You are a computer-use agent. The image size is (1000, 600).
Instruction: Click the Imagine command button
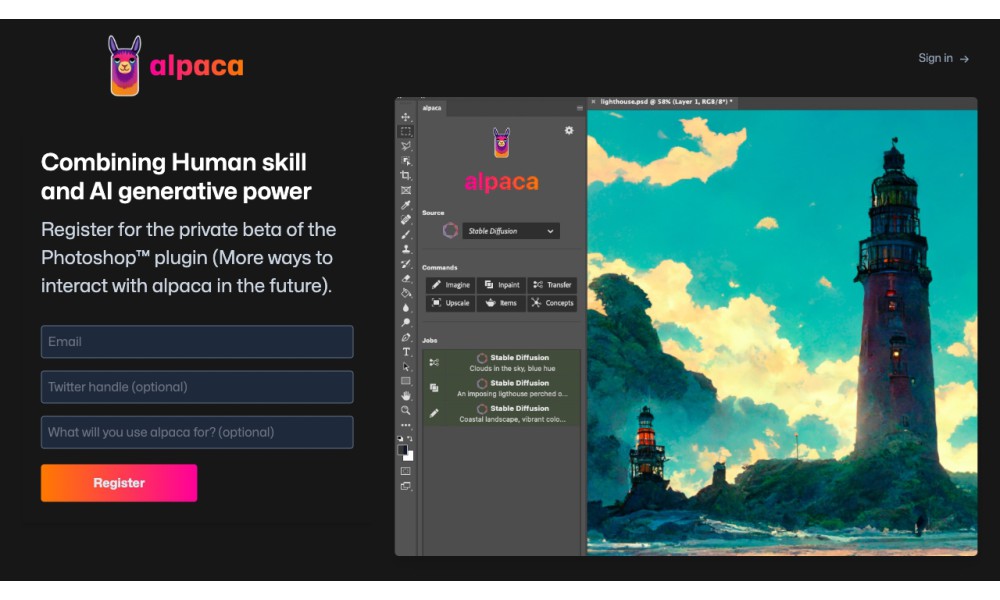click(x=451, y=285)
